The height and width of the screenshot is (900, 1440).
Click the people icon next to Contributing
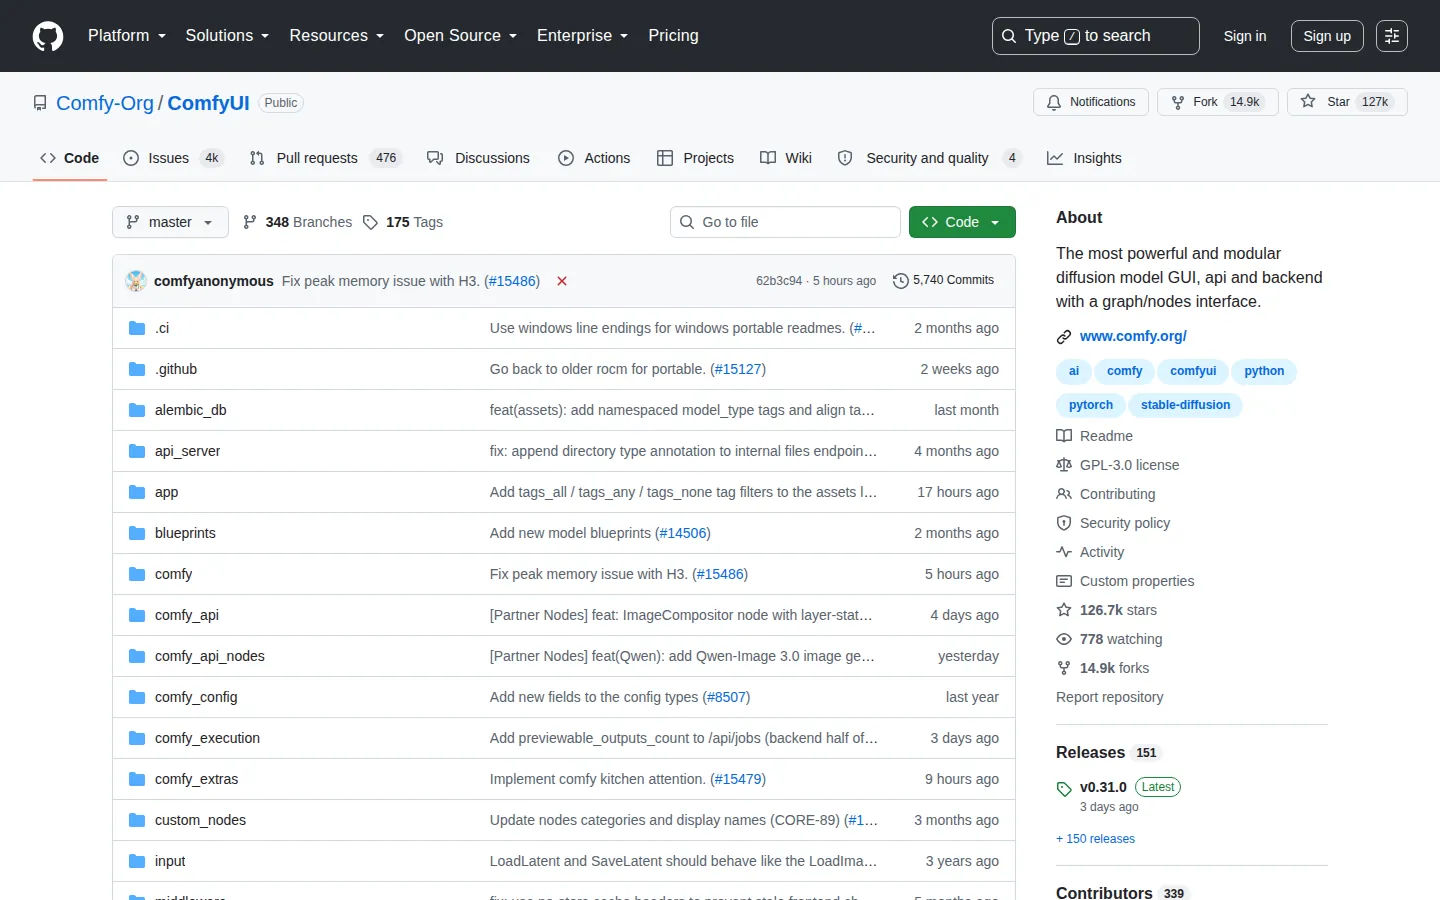[1064, 494]
